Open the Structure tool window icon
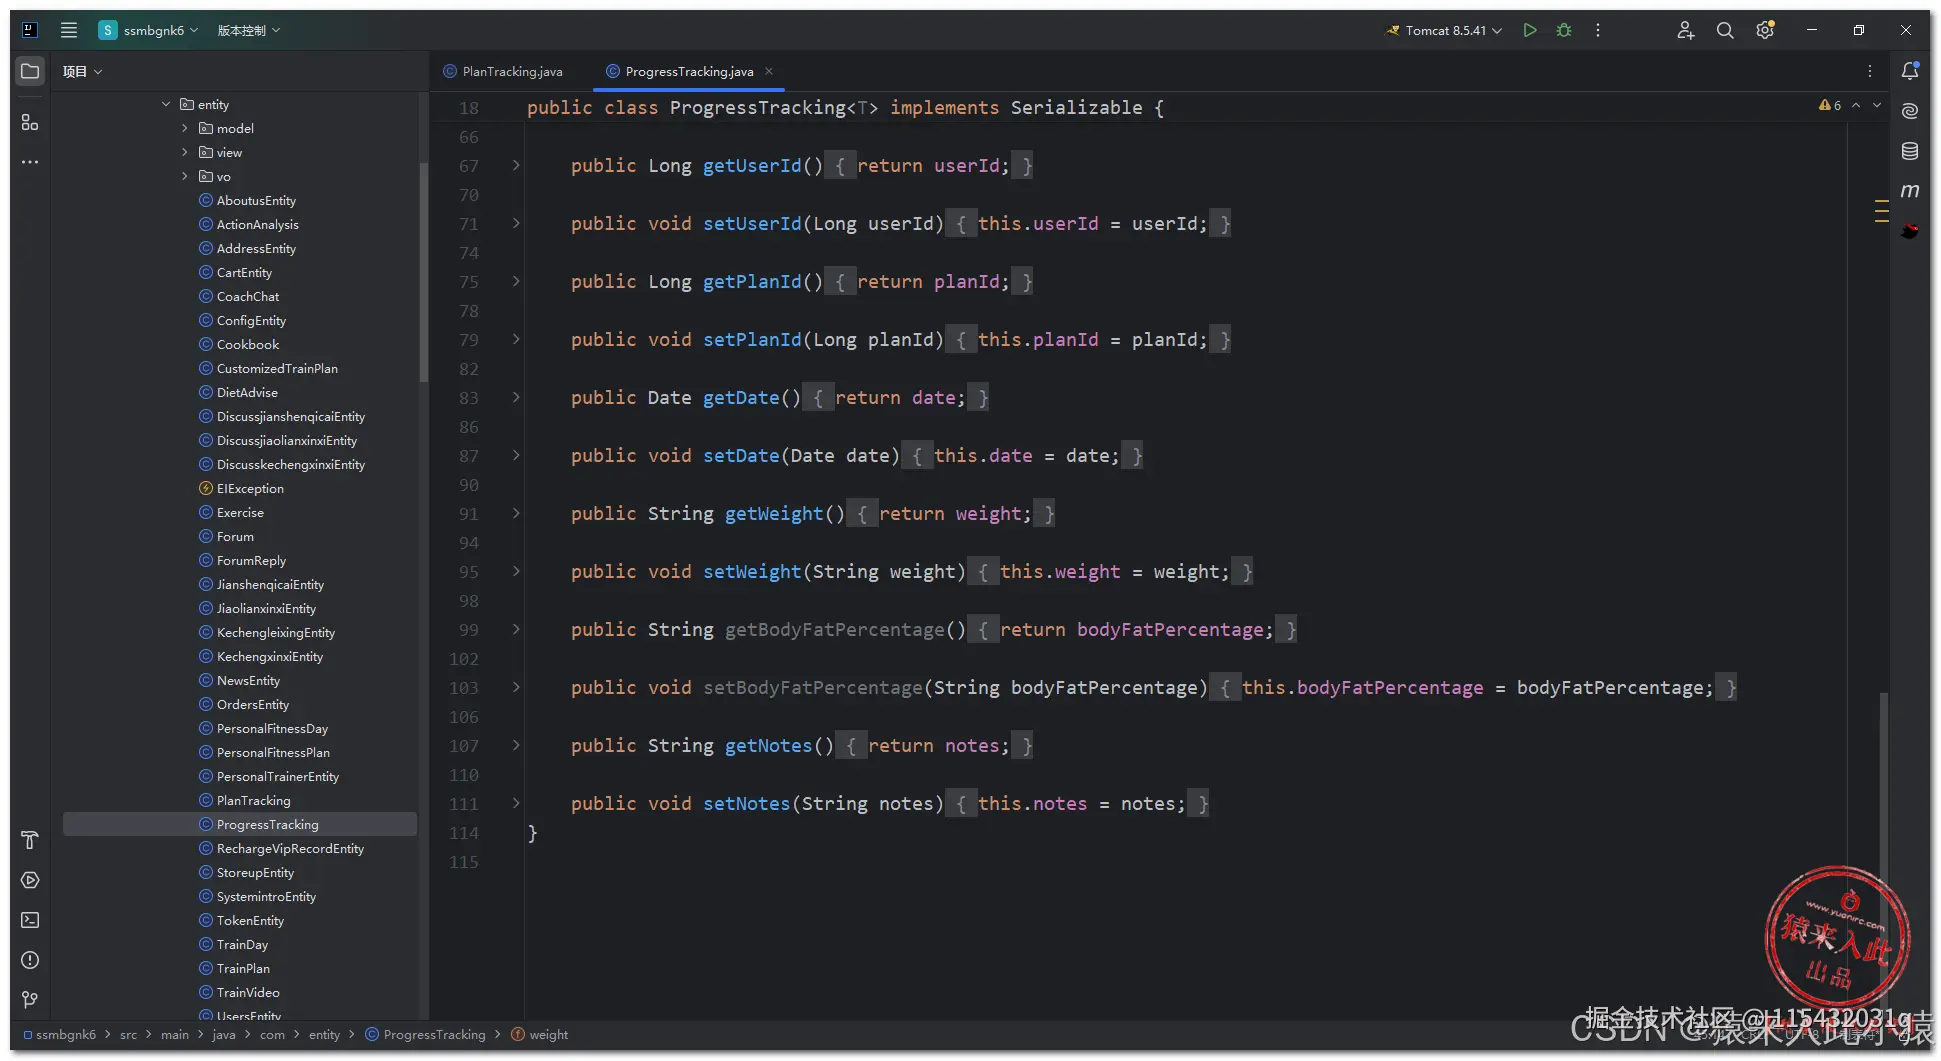Viewport: 1941px width, 1061px height. point(30,122)
